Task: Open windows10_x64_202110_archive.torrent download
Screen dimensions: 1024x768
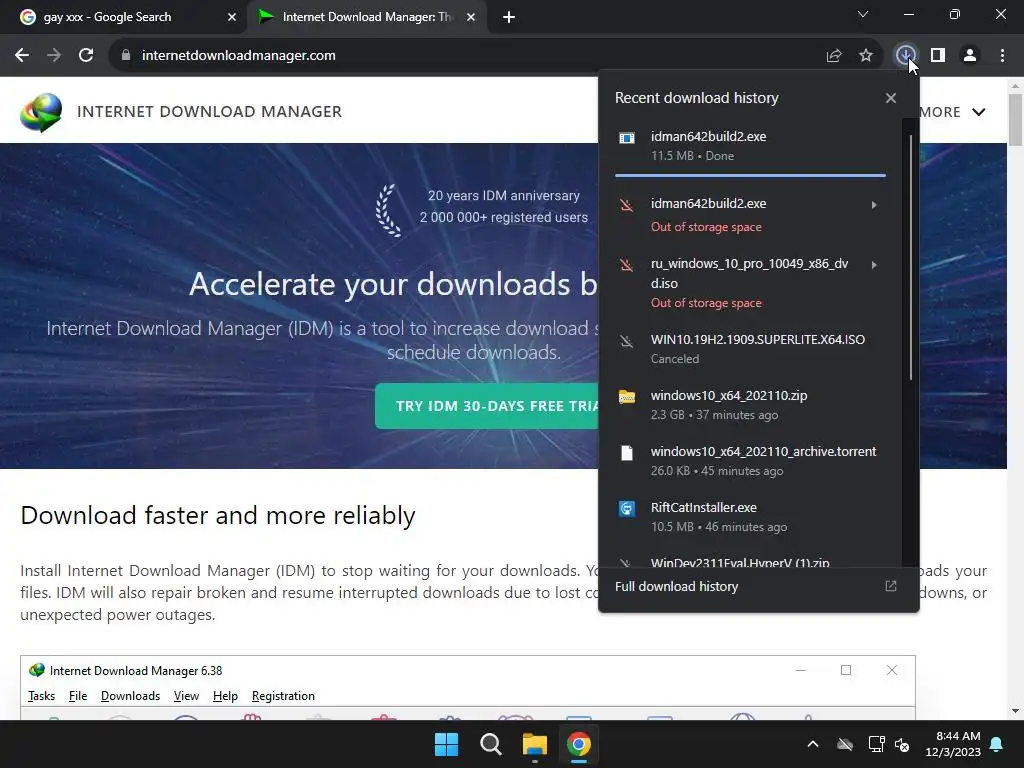Action: click(x=750, y=460)
